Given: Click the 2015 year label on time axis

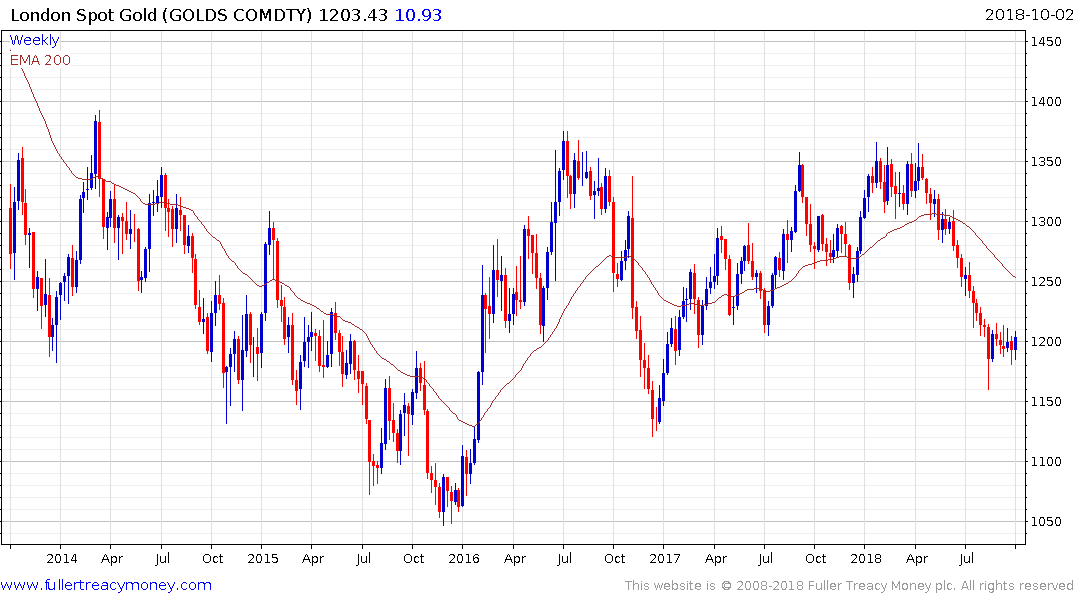Looking at the screenshot, I should pos(263,558).
